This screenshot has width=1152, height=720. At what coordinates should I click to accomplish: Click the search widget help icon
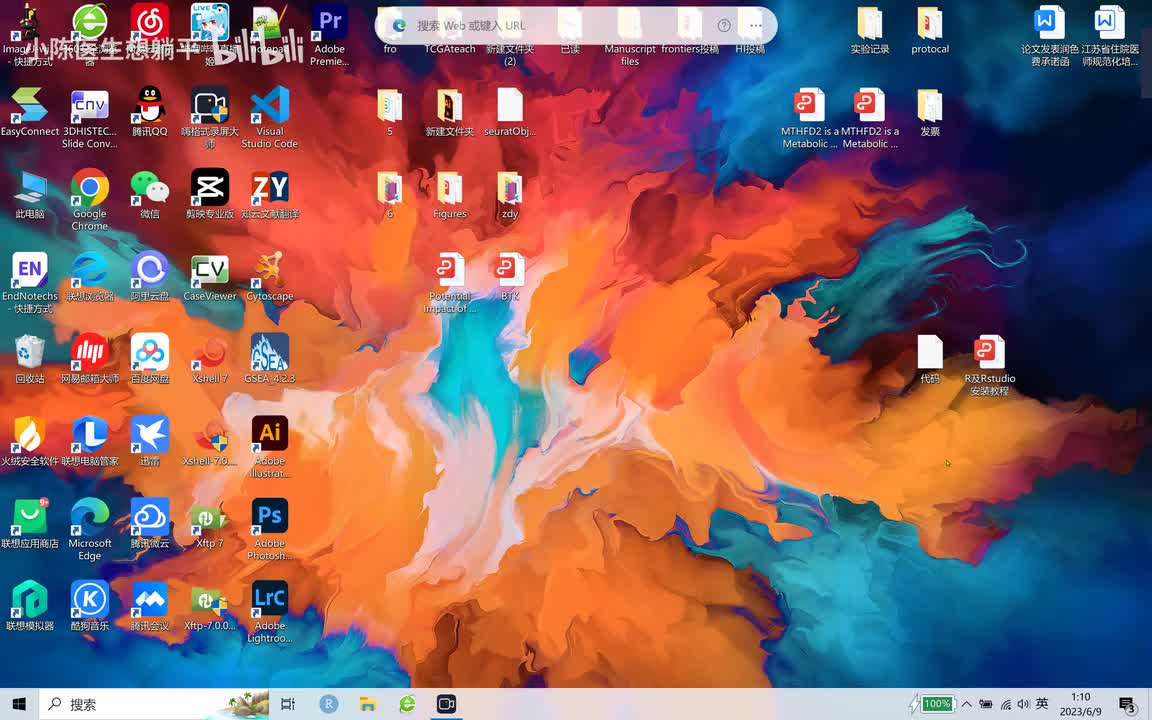tap(724, 26)
